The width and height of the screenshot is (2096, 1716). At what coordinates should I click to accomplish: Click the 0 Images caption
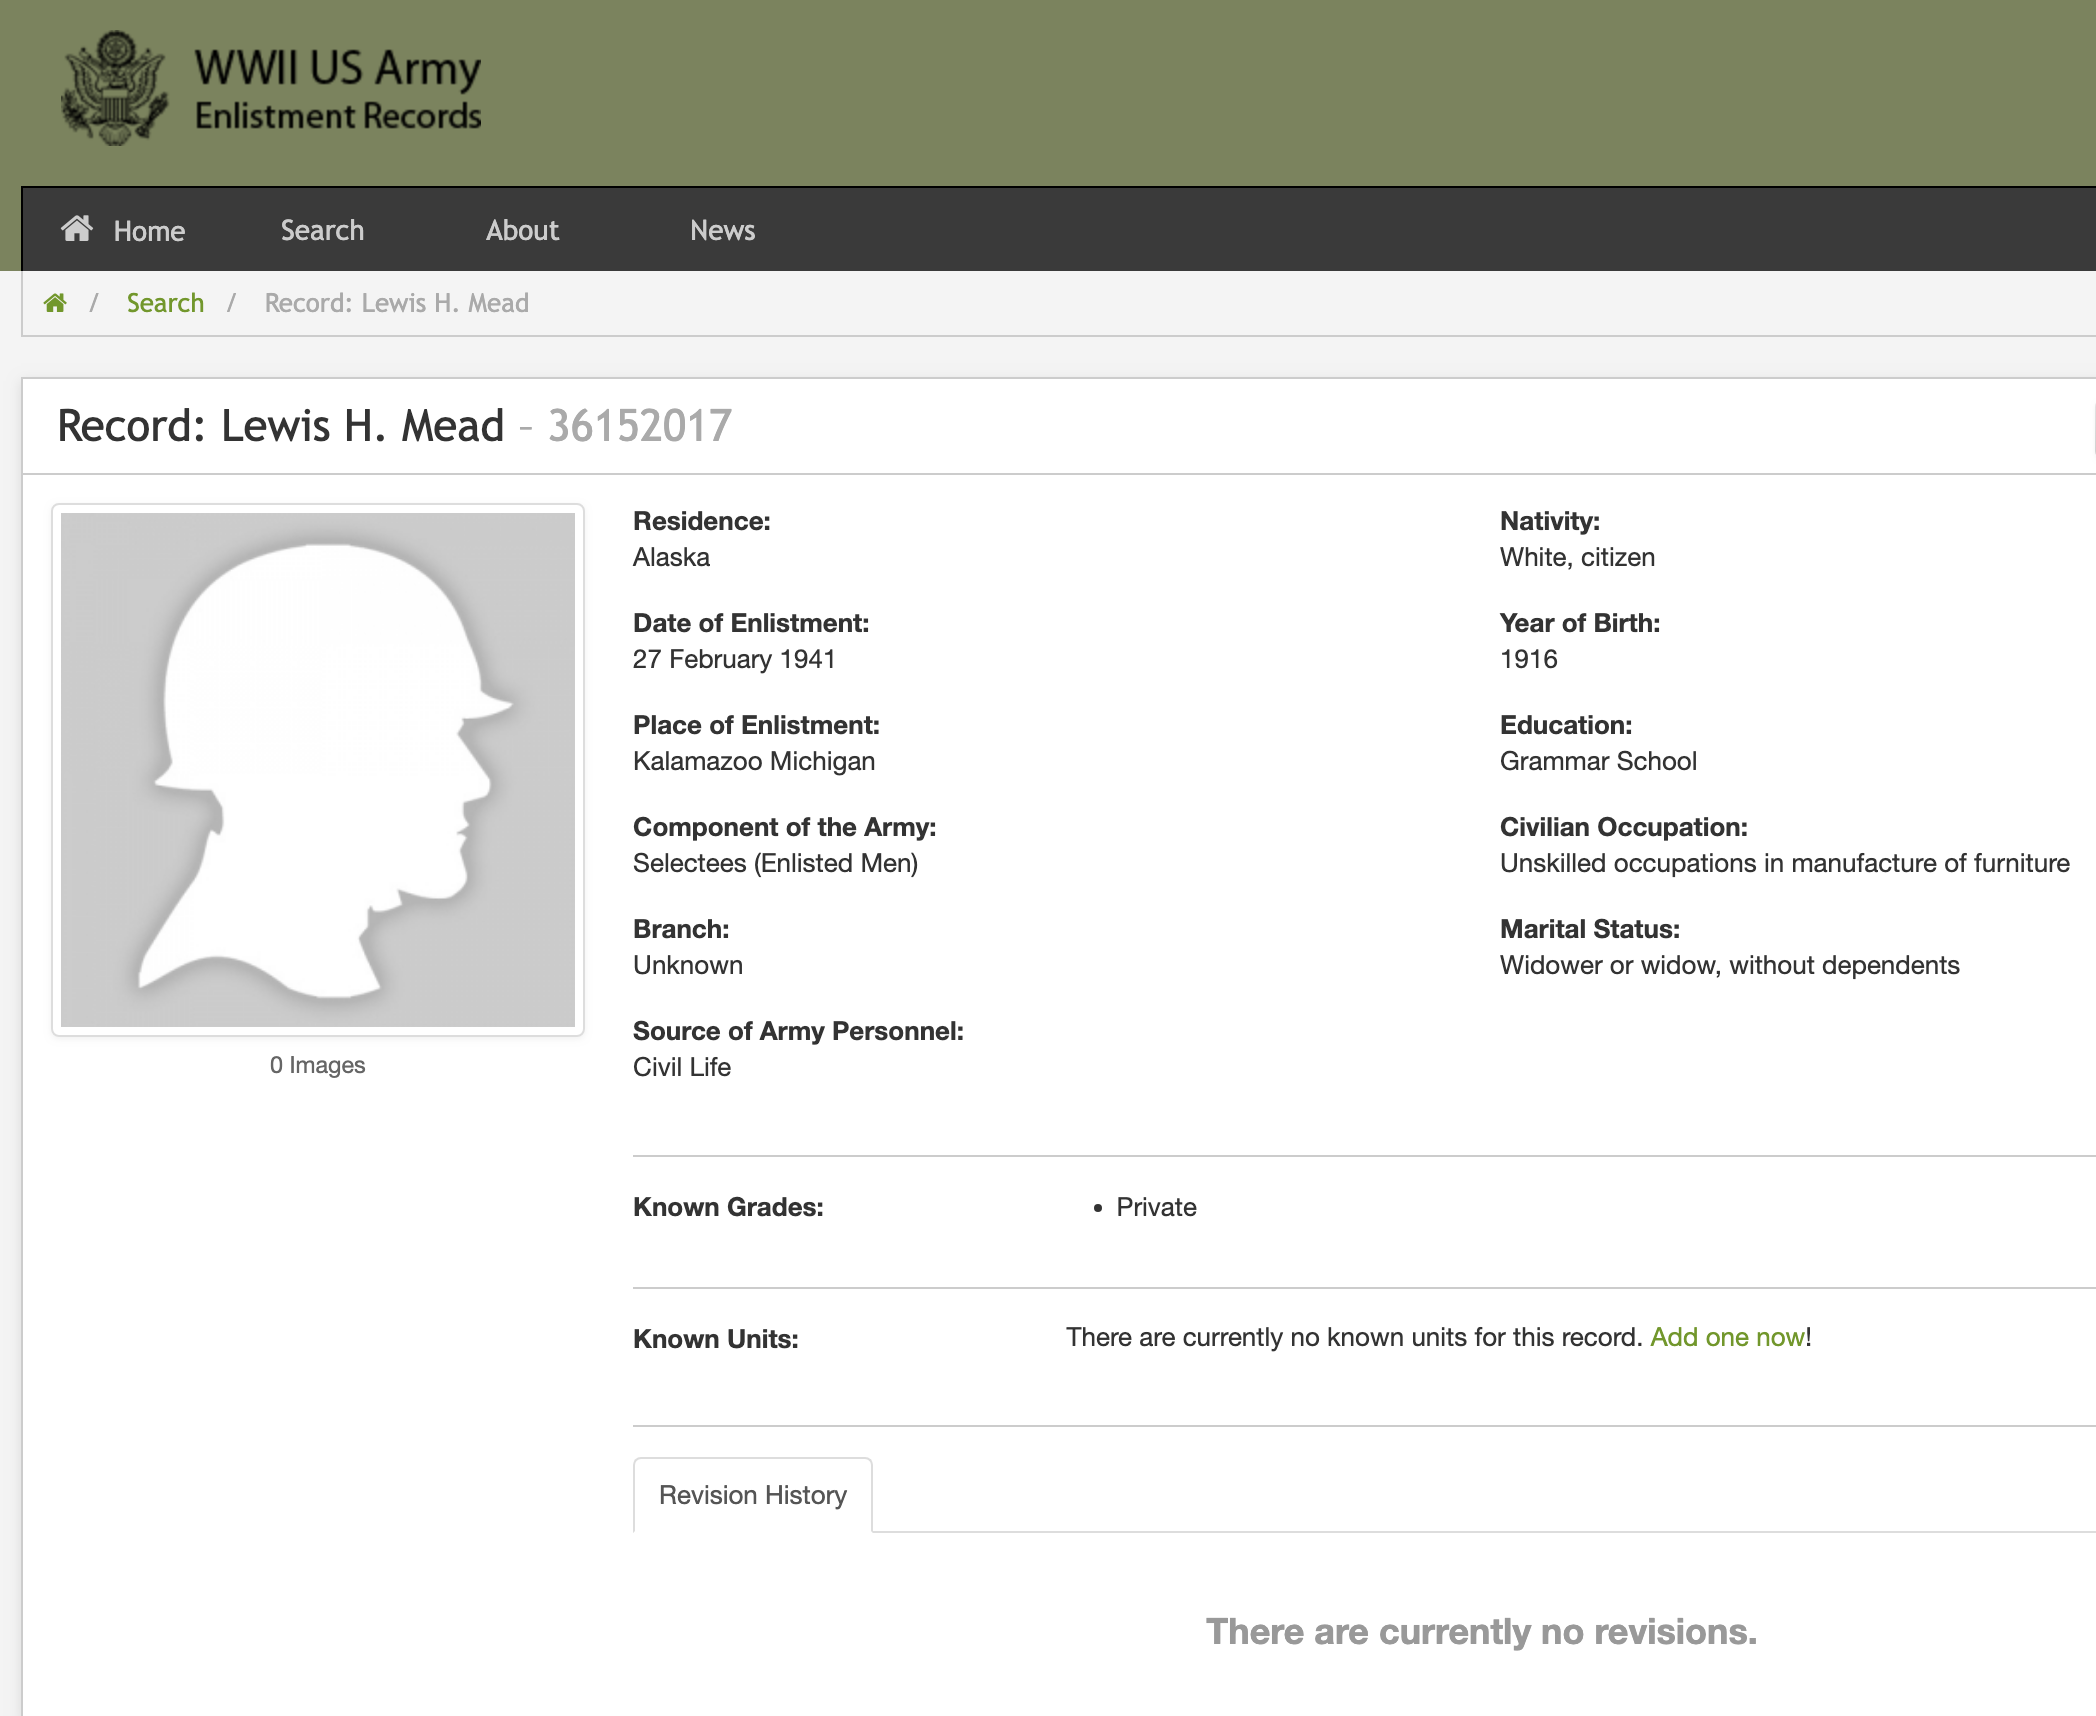click(317, 1065)
